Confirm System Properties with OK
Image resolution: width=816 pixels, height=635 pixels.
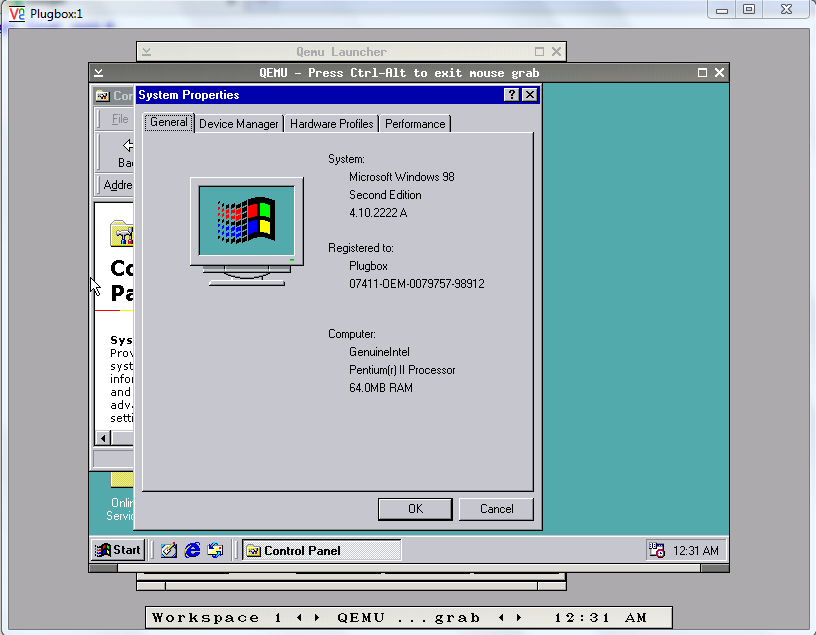(415, 509)
